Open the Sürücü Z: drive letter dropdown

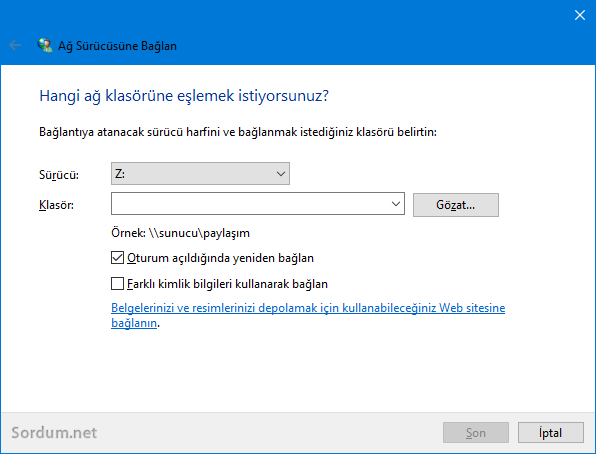click(200, 174)
